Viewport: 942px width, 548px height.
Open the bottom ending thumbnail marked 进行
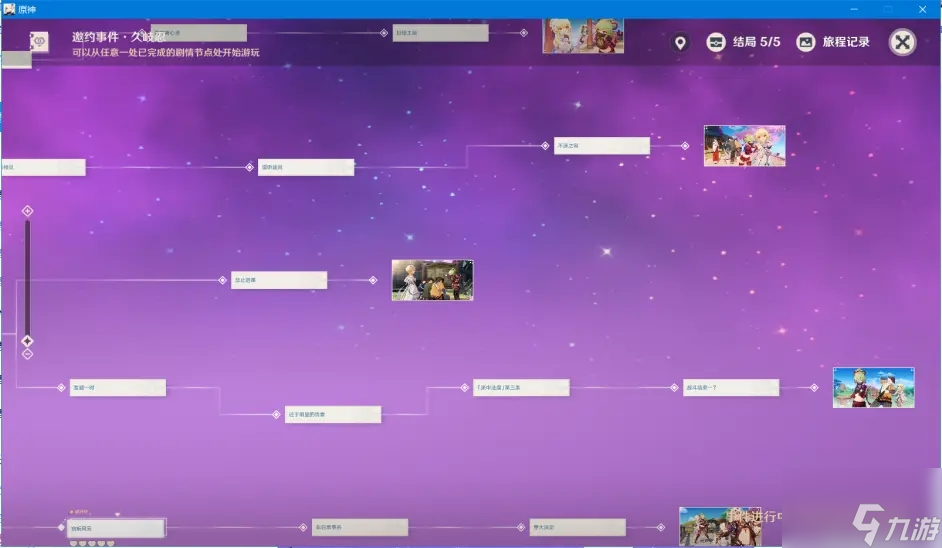pos(720,526)
